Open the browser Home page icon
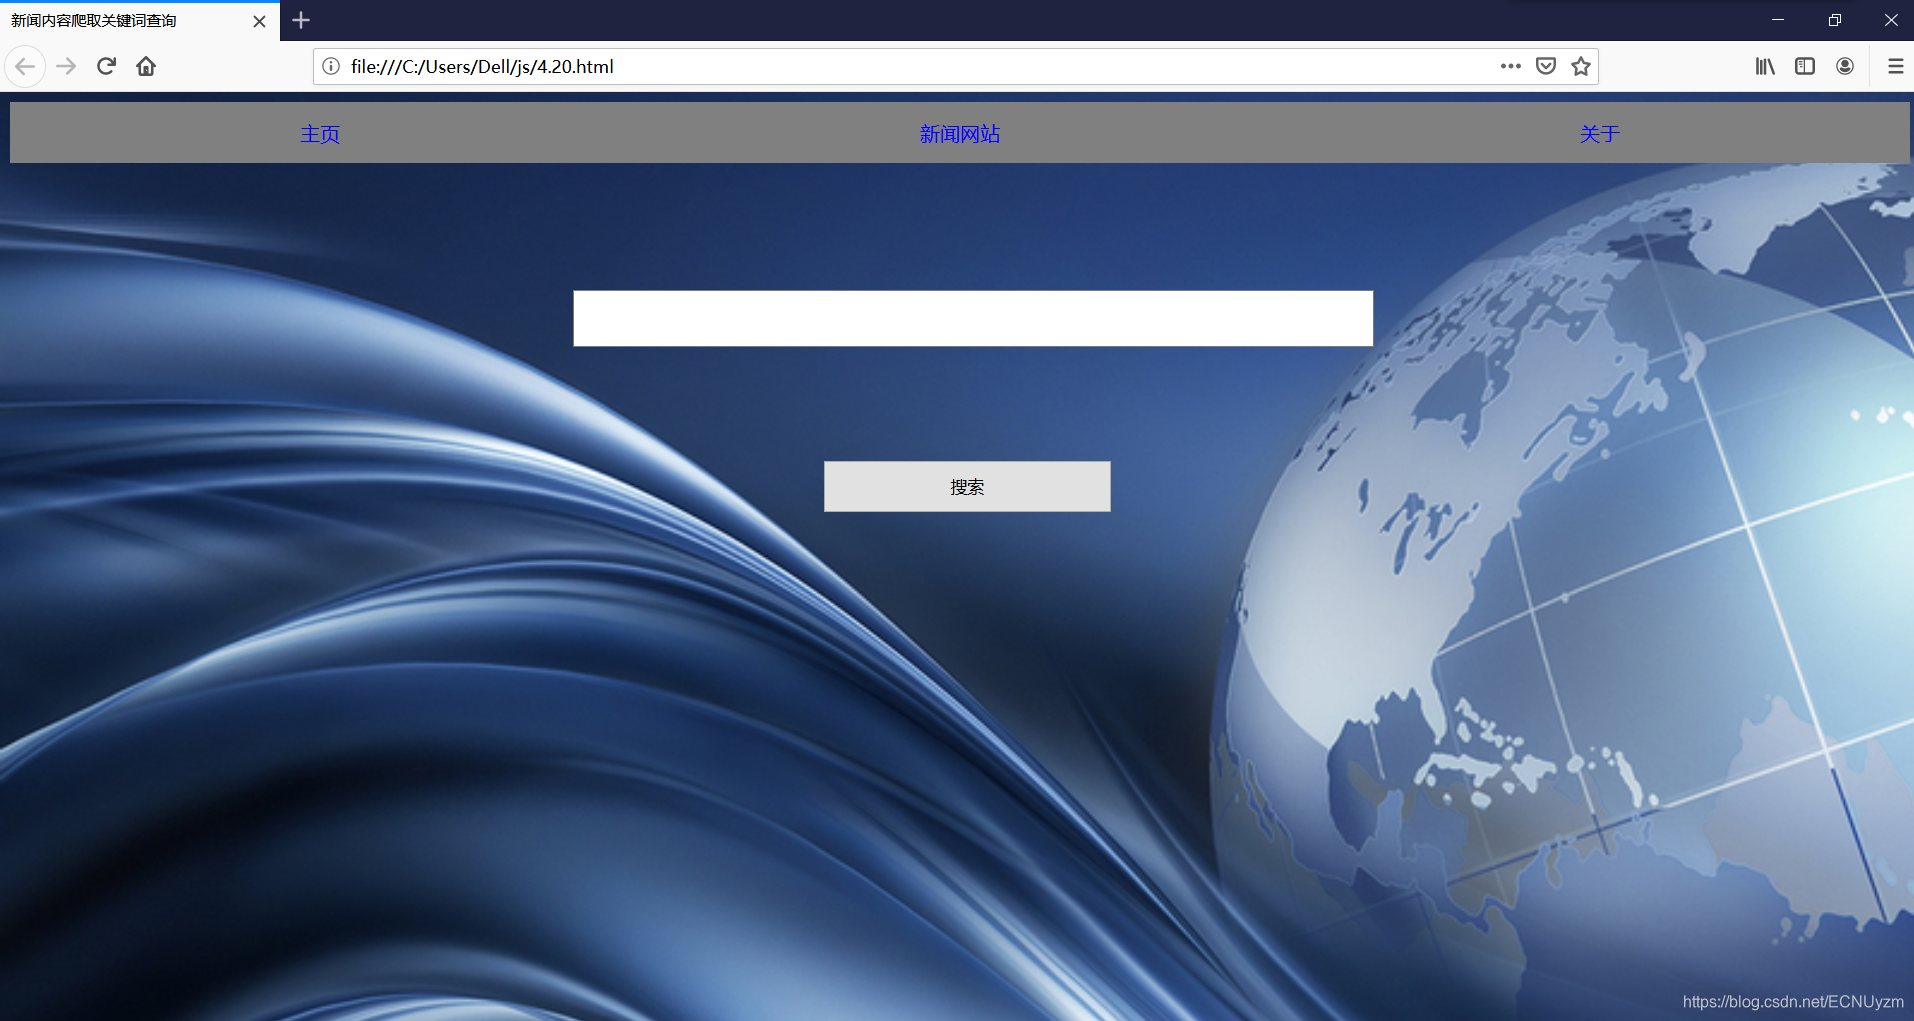The height and width of the screenshot is (1021, 1914). 146,67
